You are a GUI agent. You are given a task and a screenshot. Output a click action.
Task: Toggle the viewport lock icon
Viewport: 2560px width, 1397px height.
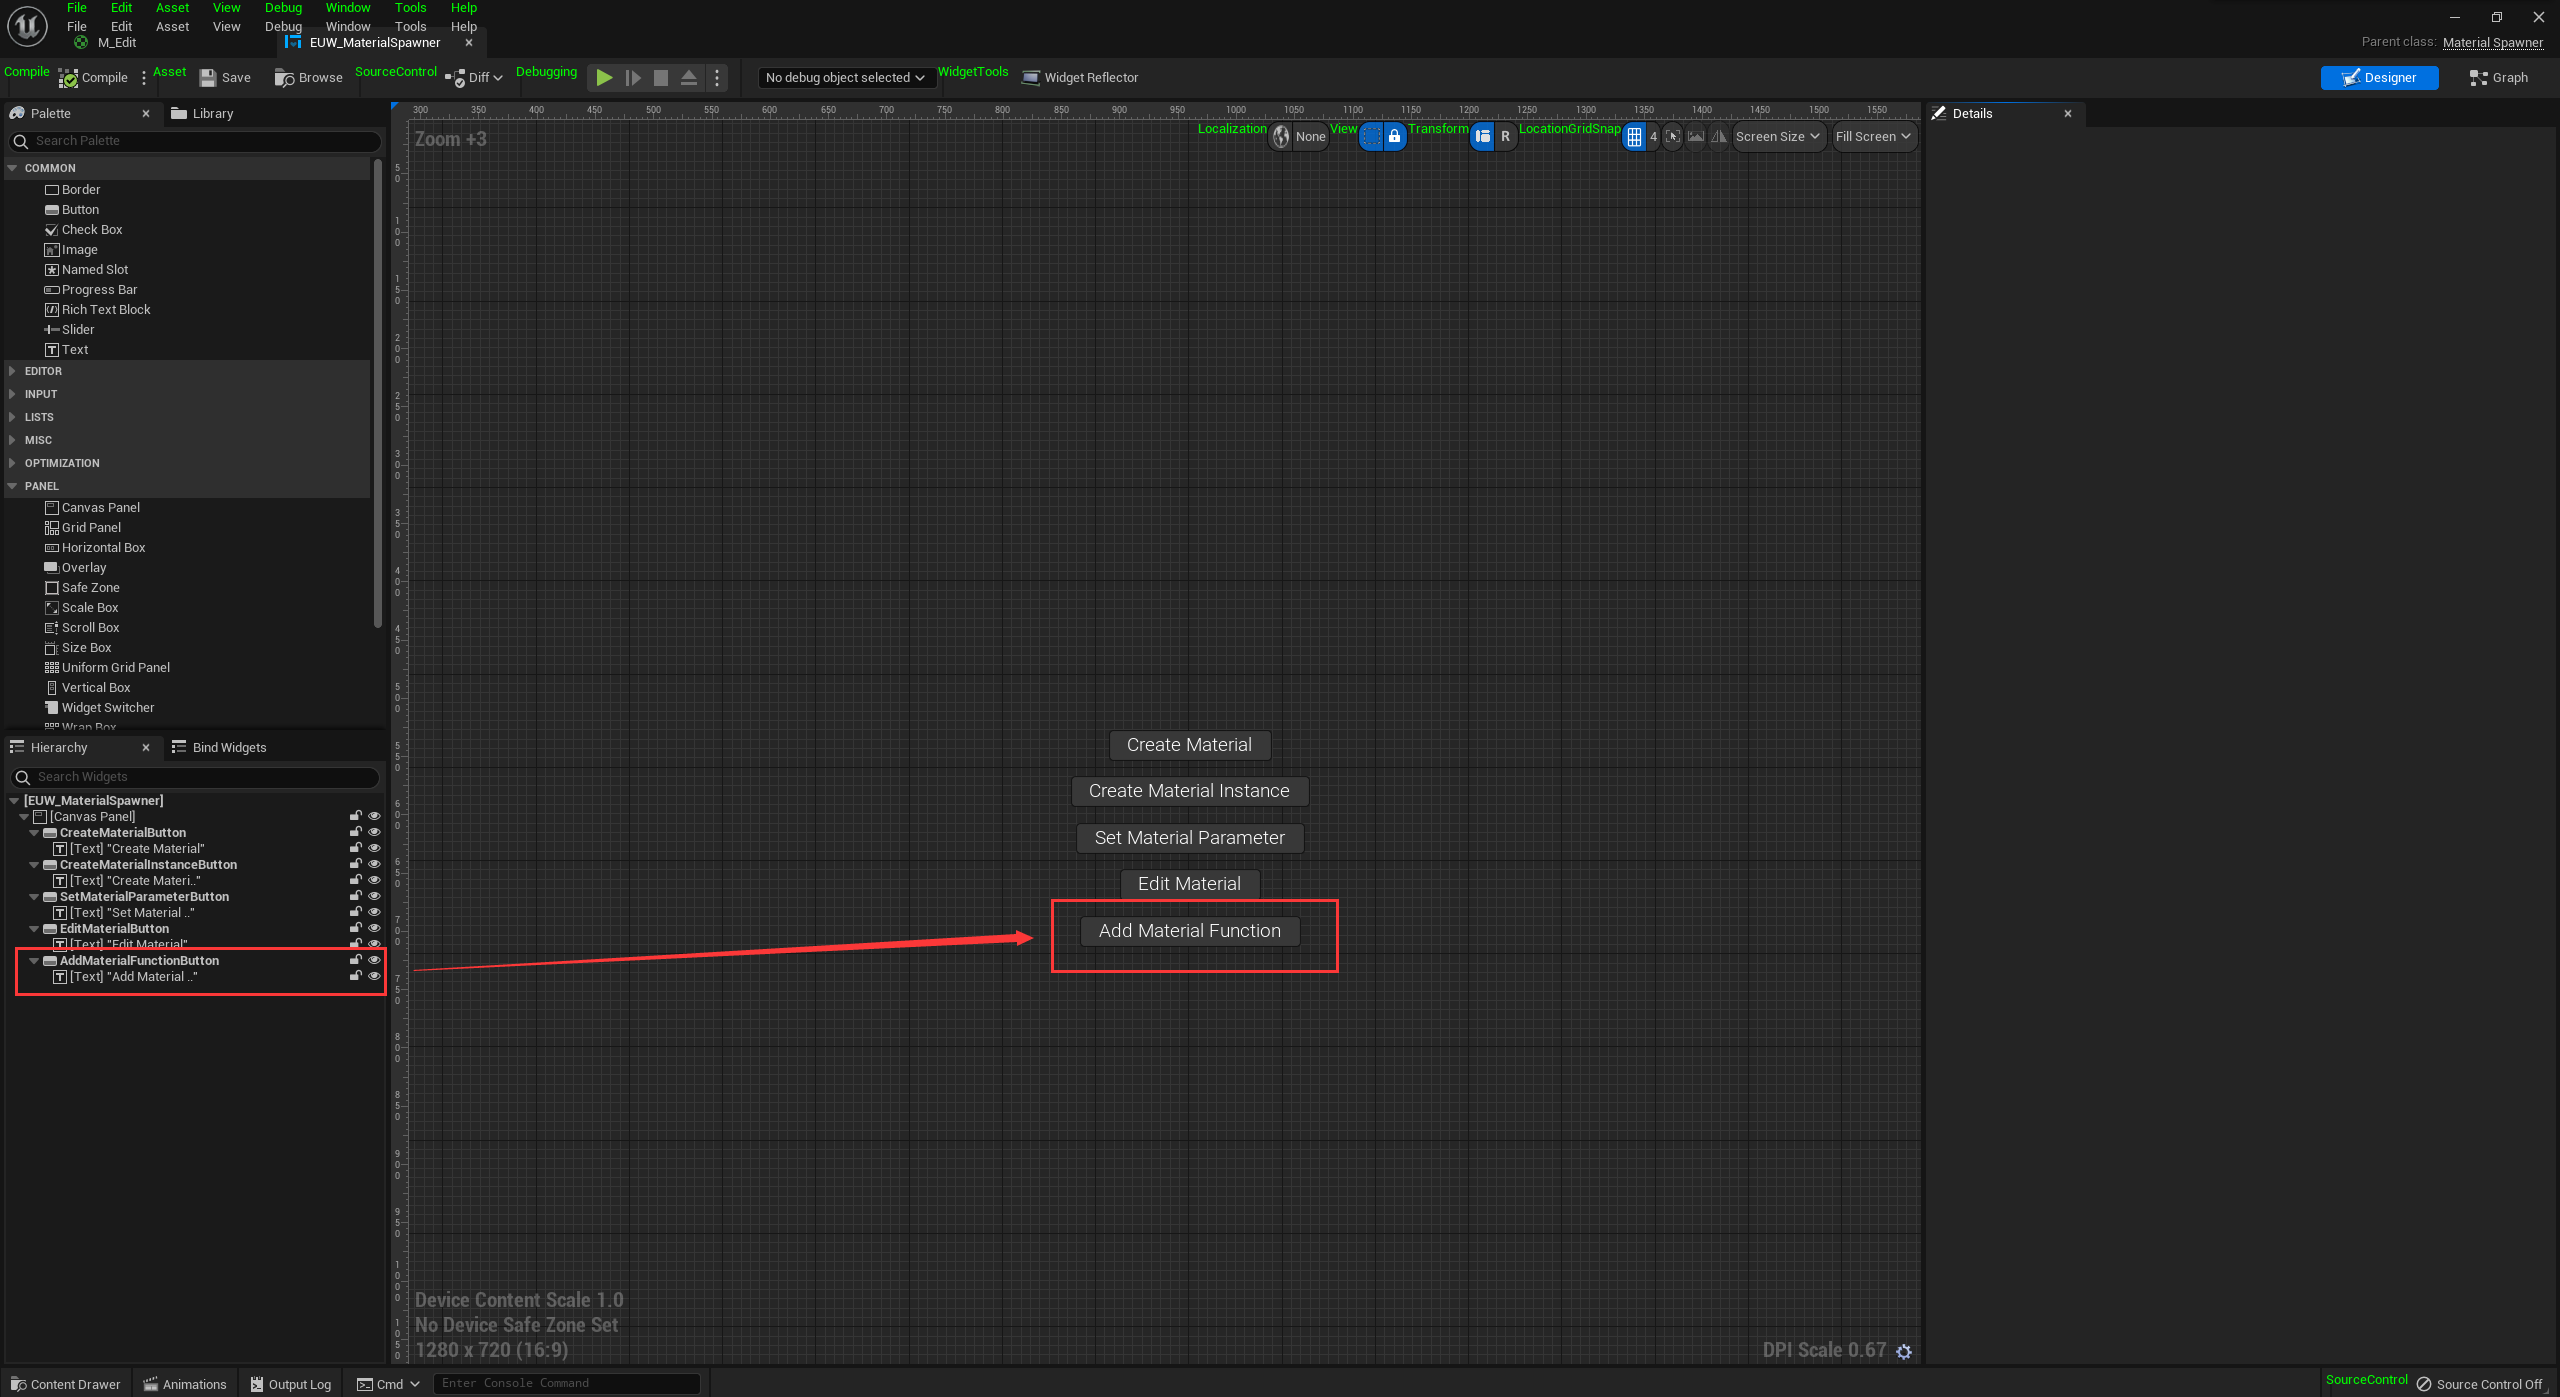point(1394,137)
